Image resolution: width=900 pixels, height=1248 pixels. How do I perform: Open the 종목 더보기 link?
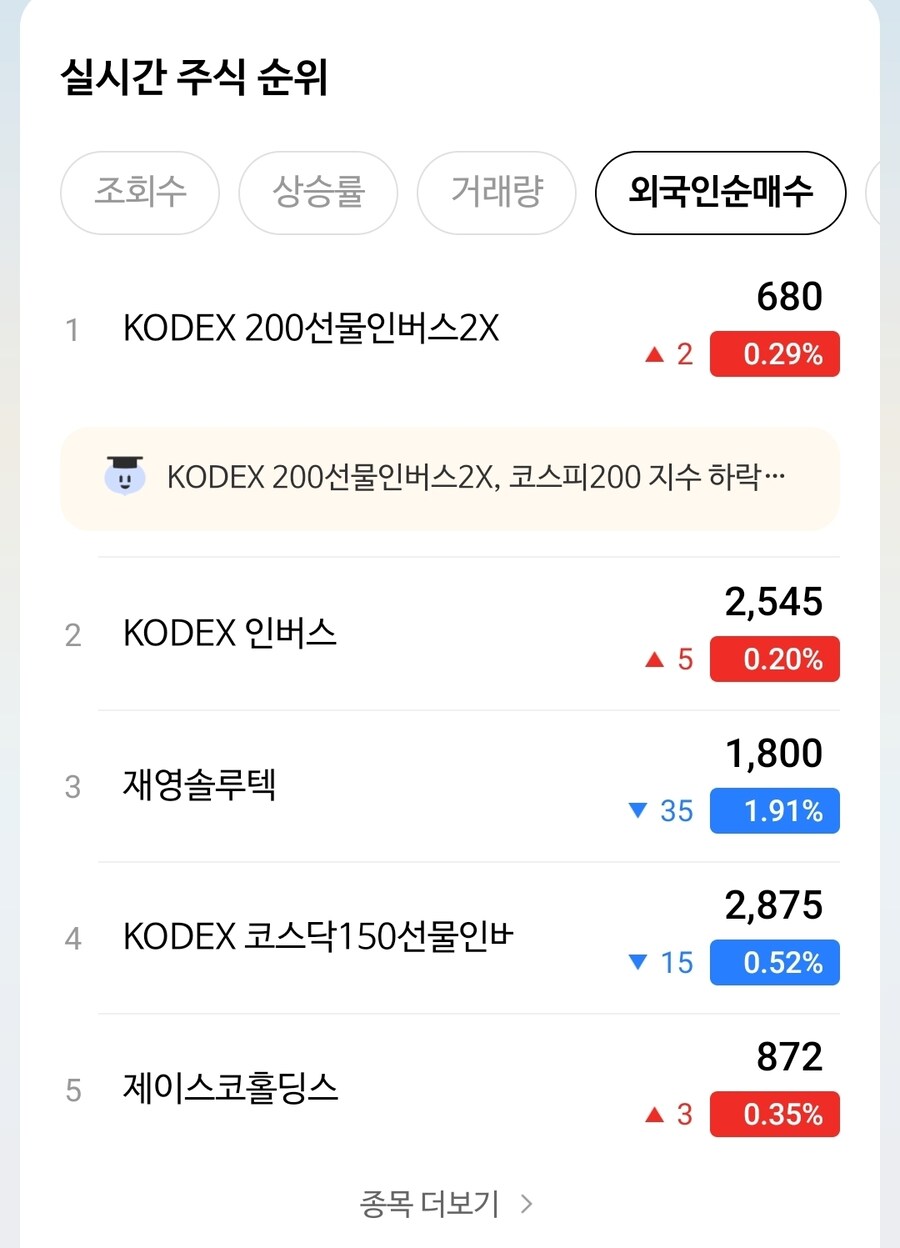430,1205
